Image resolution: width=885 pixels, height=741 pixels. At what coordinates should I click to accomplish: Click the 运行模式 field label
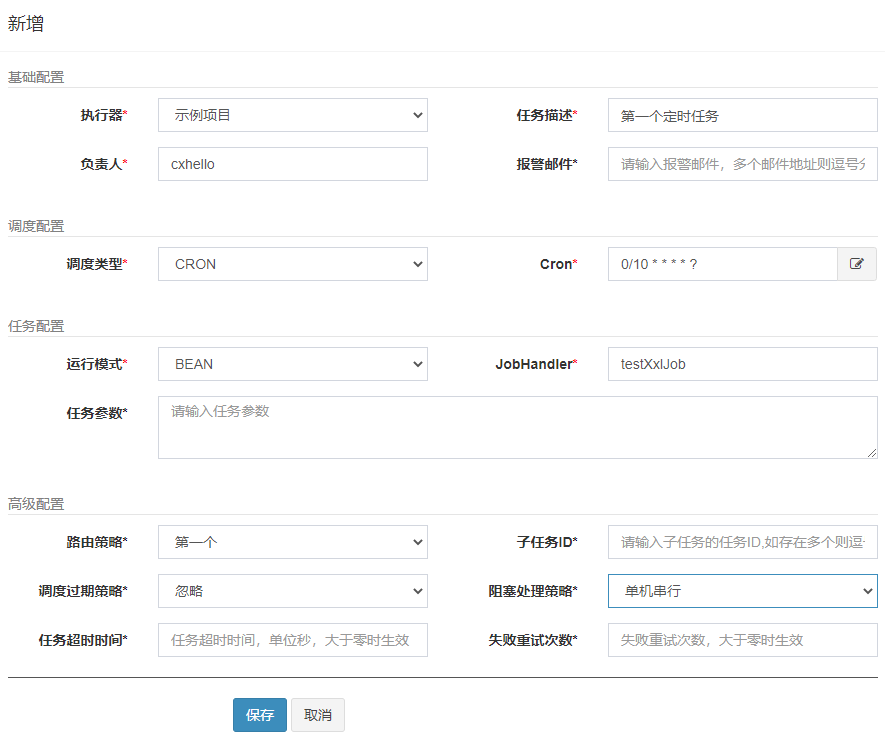pos(97,364)
